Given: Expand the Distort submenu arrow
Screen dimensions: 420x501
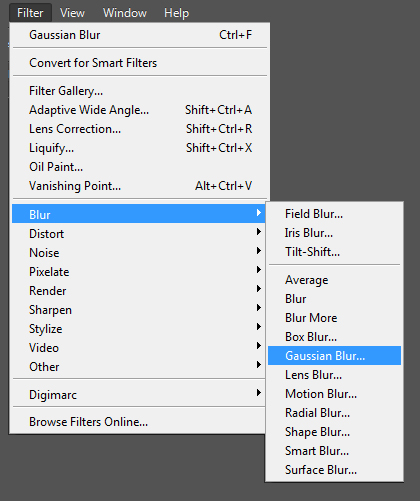Looking at the screenshot, I should tap(259, 232).
